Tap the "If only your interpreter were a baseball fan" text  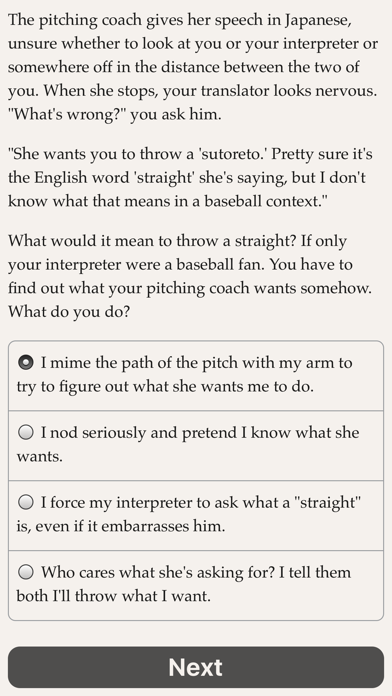[x=180, y=253]
